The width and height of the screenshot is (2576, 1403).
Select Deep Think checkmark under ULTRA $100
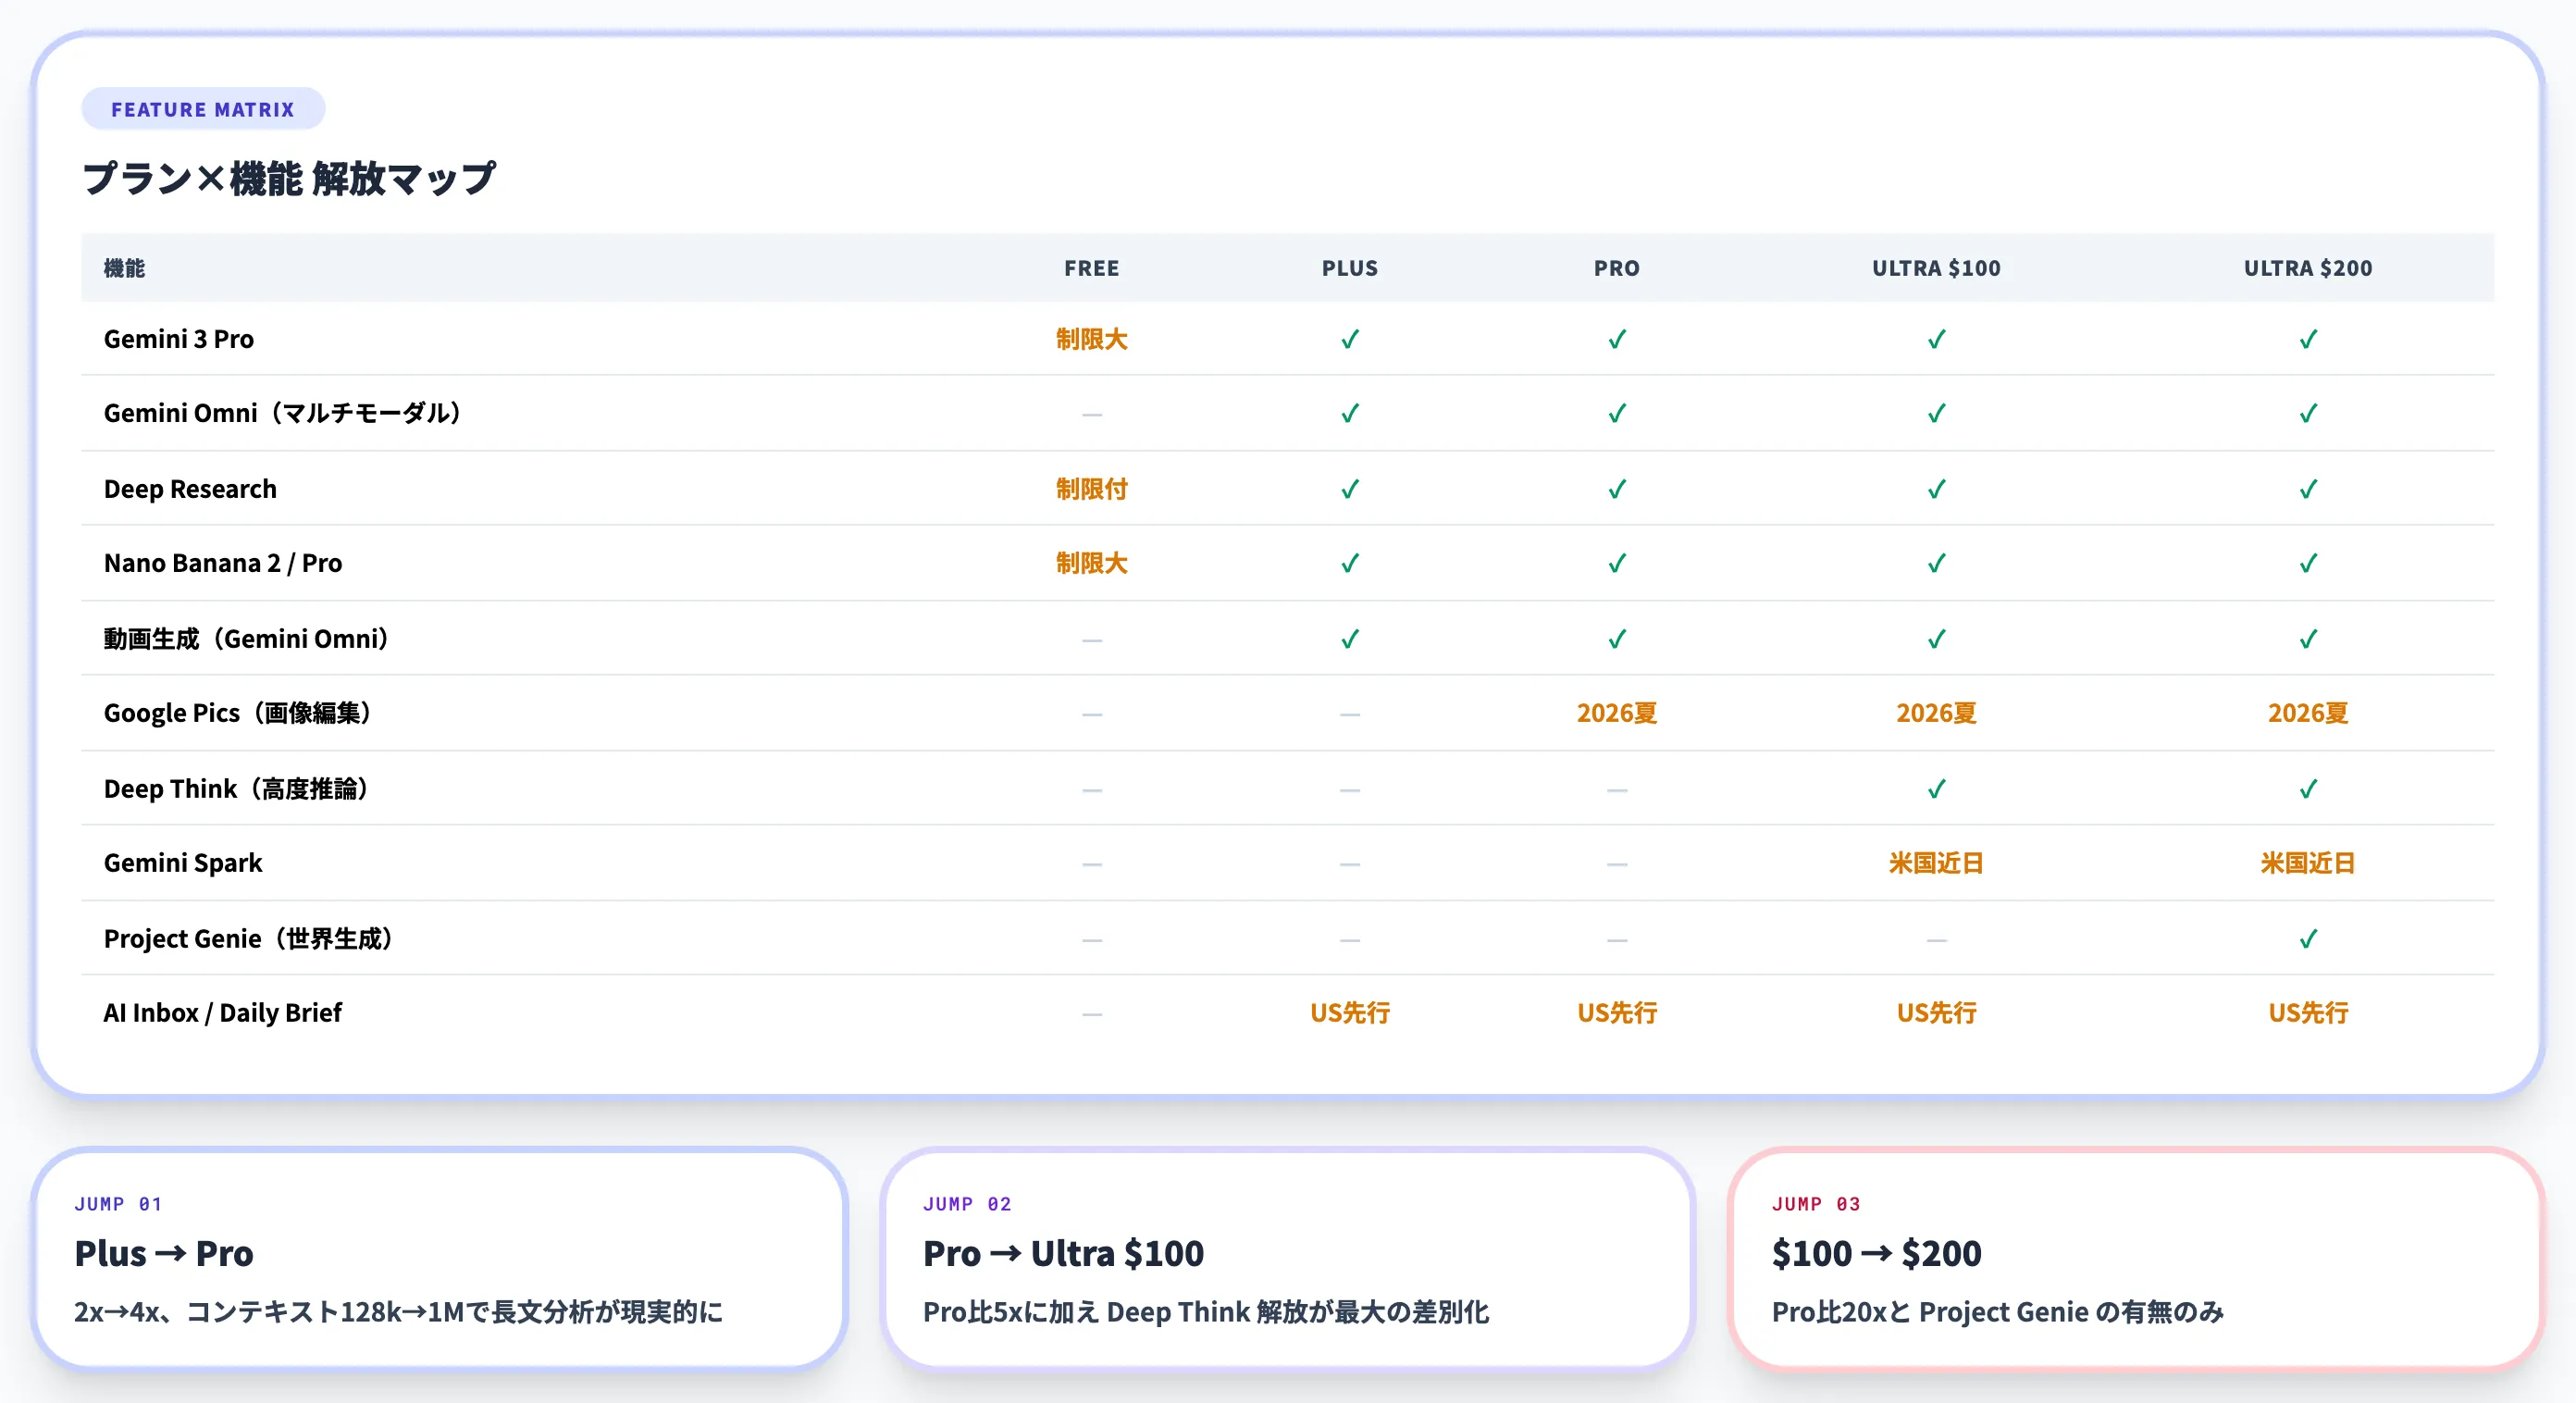(1936, 789)
